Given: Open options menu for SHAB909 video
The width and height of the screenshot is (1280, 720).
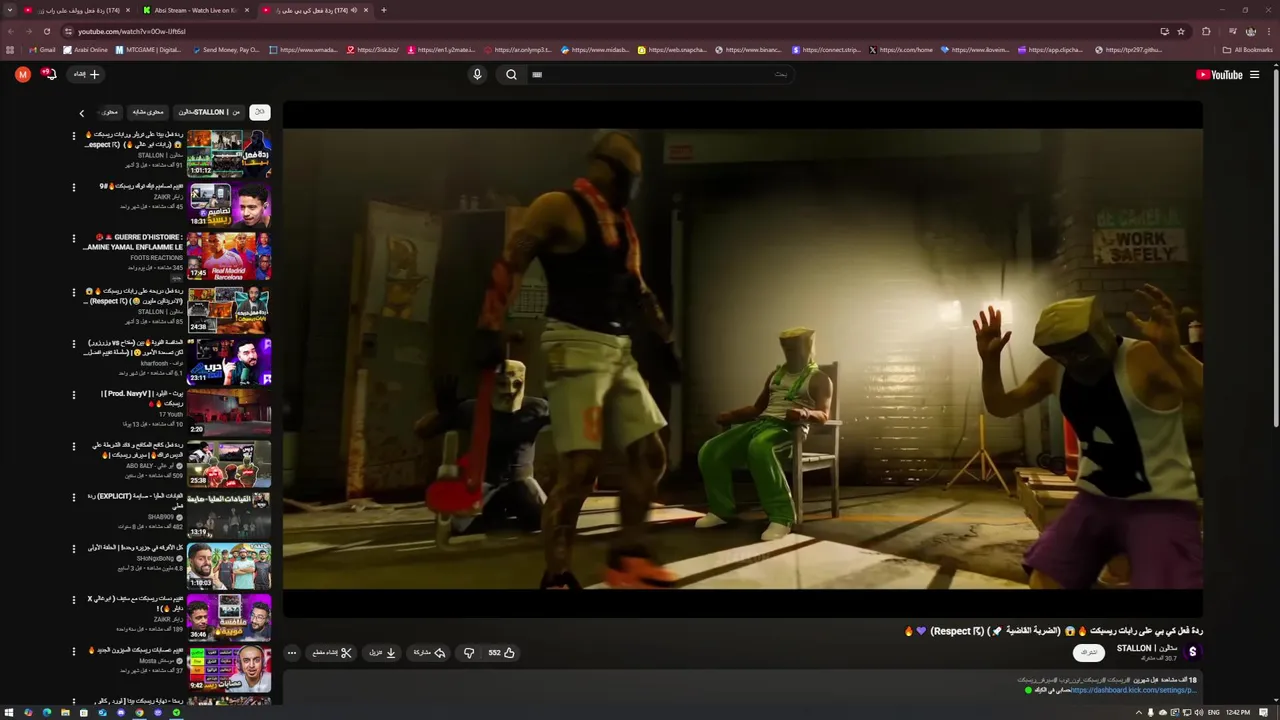Looking at the screenshot, I should point(73,497).
